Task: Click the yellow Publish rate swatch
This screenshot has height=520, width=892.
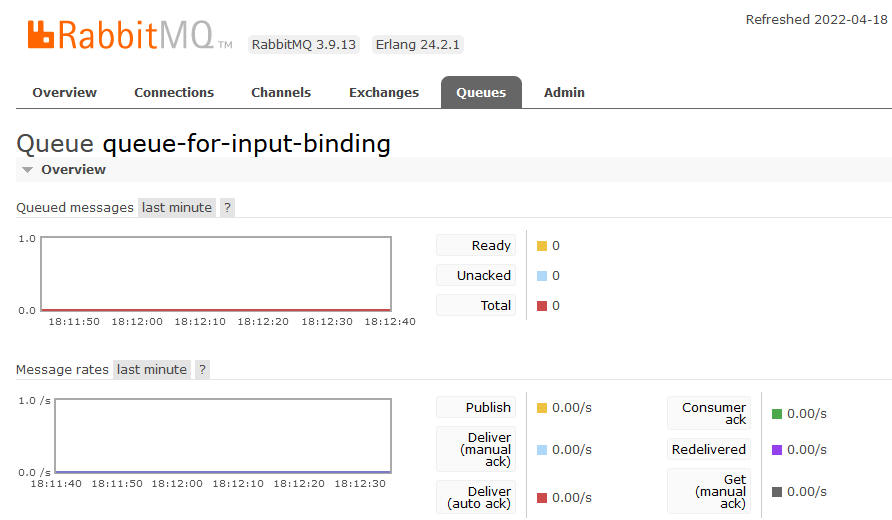Action: (542, 408)
